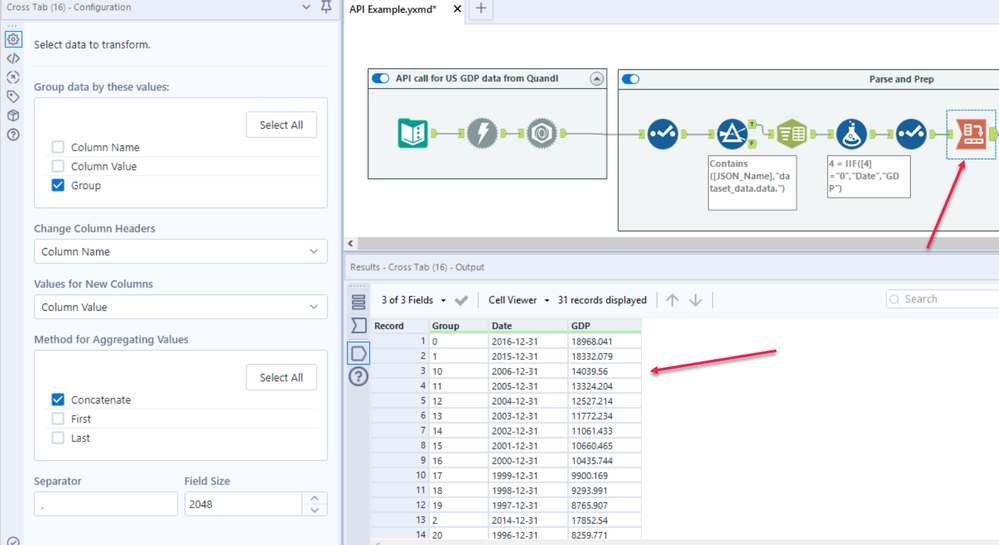Open the Annotation tag icon in sidebar
The height and width of the screenshot is (545, 999).
pyautogui.click(x=13, y=96)
